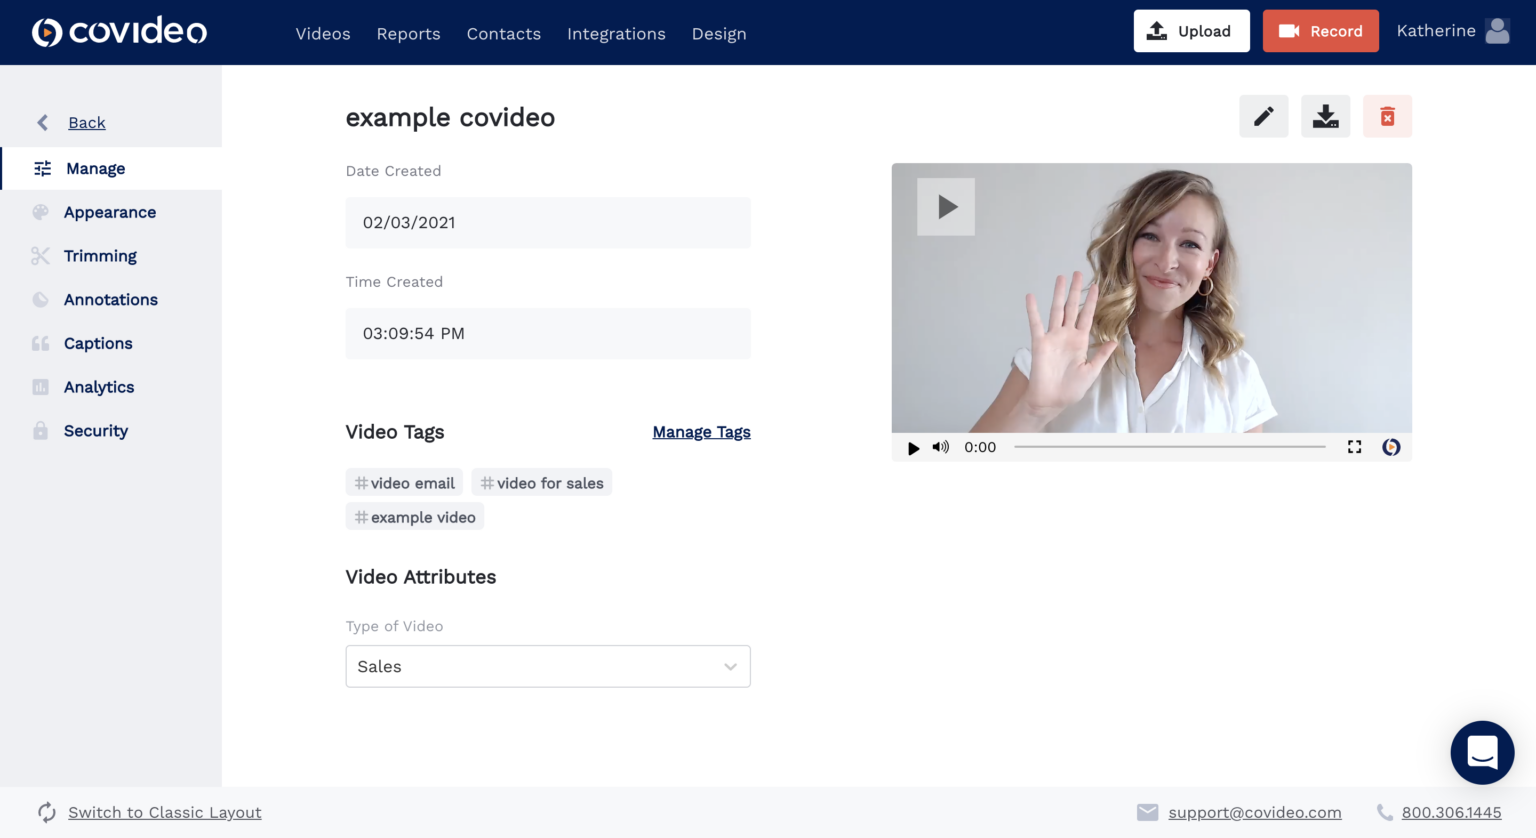Open the Type of Video dropdown

pyautogui.click(x=548, y=666)
